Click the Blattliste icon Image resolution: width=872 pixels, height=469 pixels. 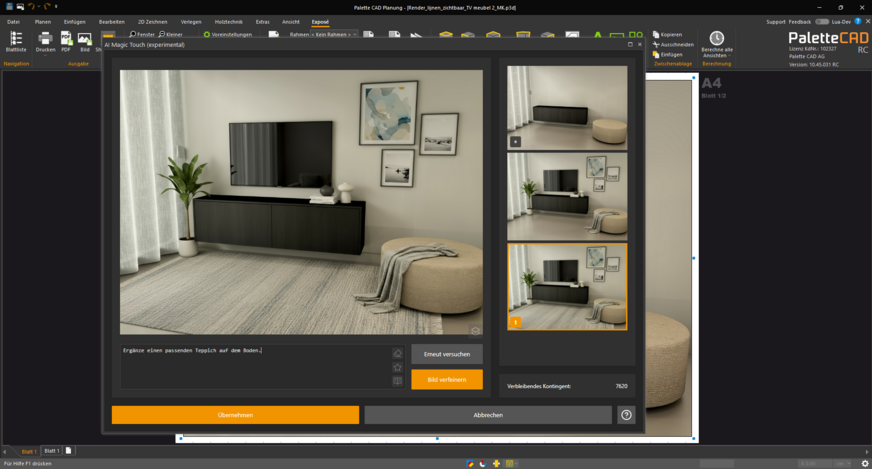16,38
